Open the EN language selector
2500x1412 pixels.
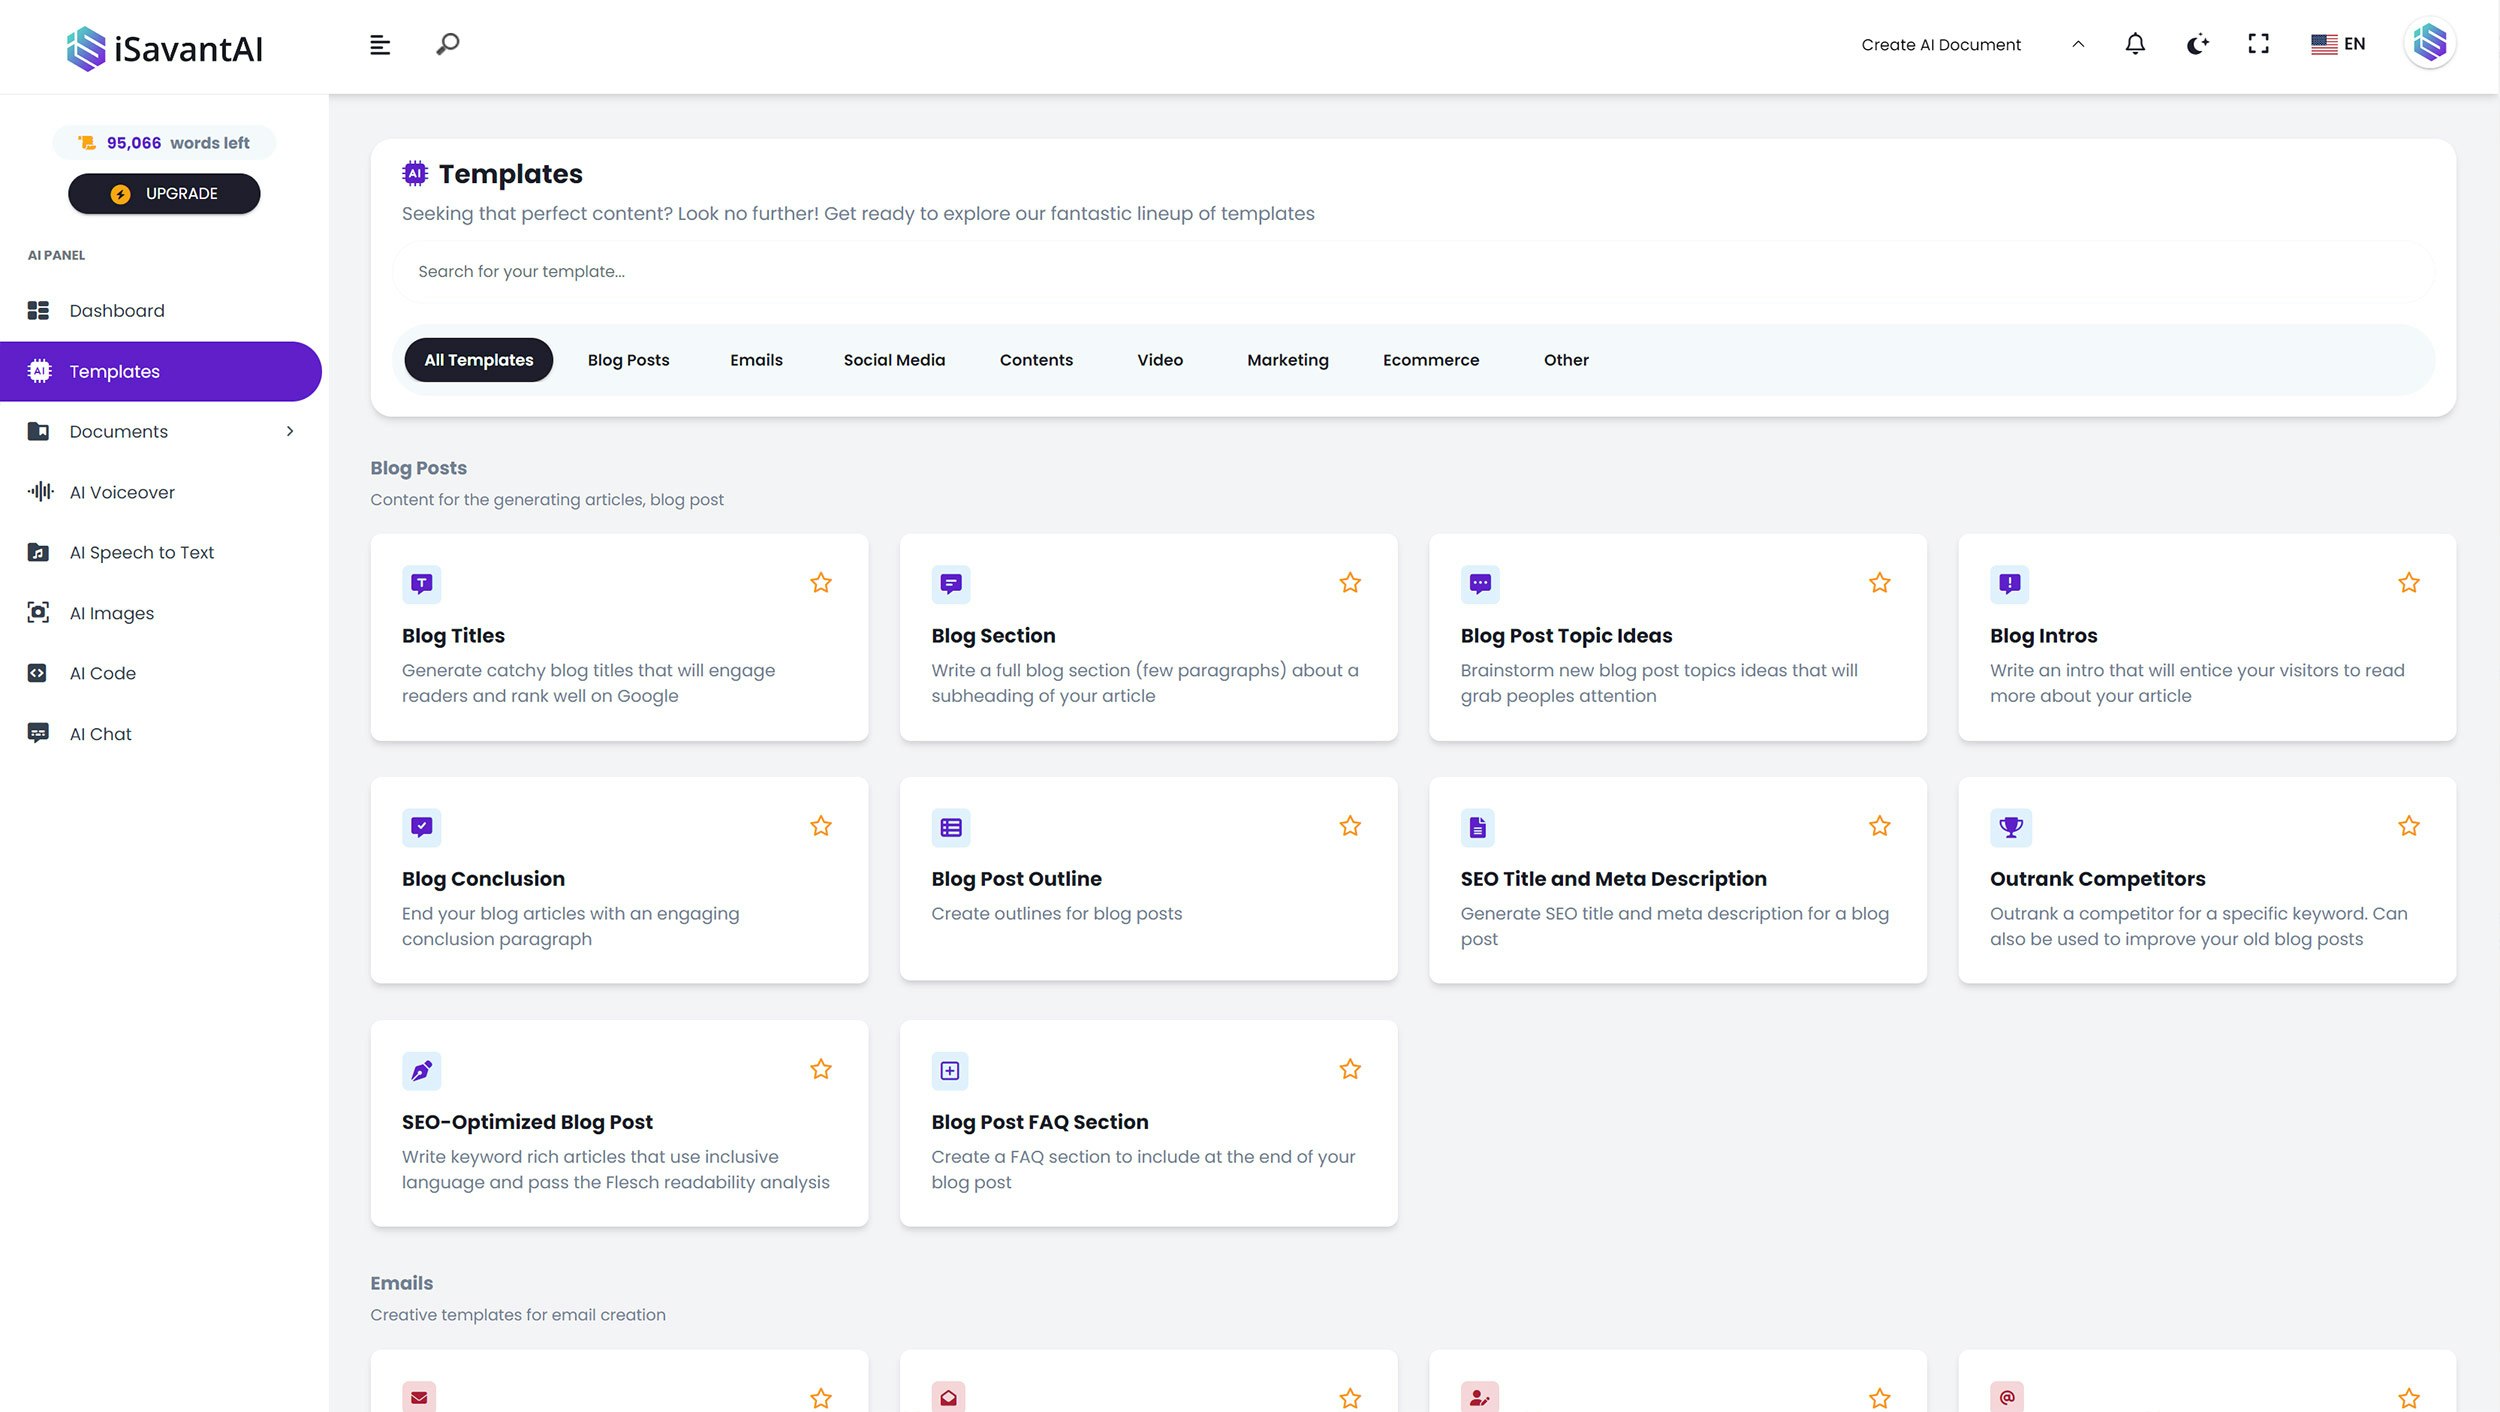coord(2338,44)
